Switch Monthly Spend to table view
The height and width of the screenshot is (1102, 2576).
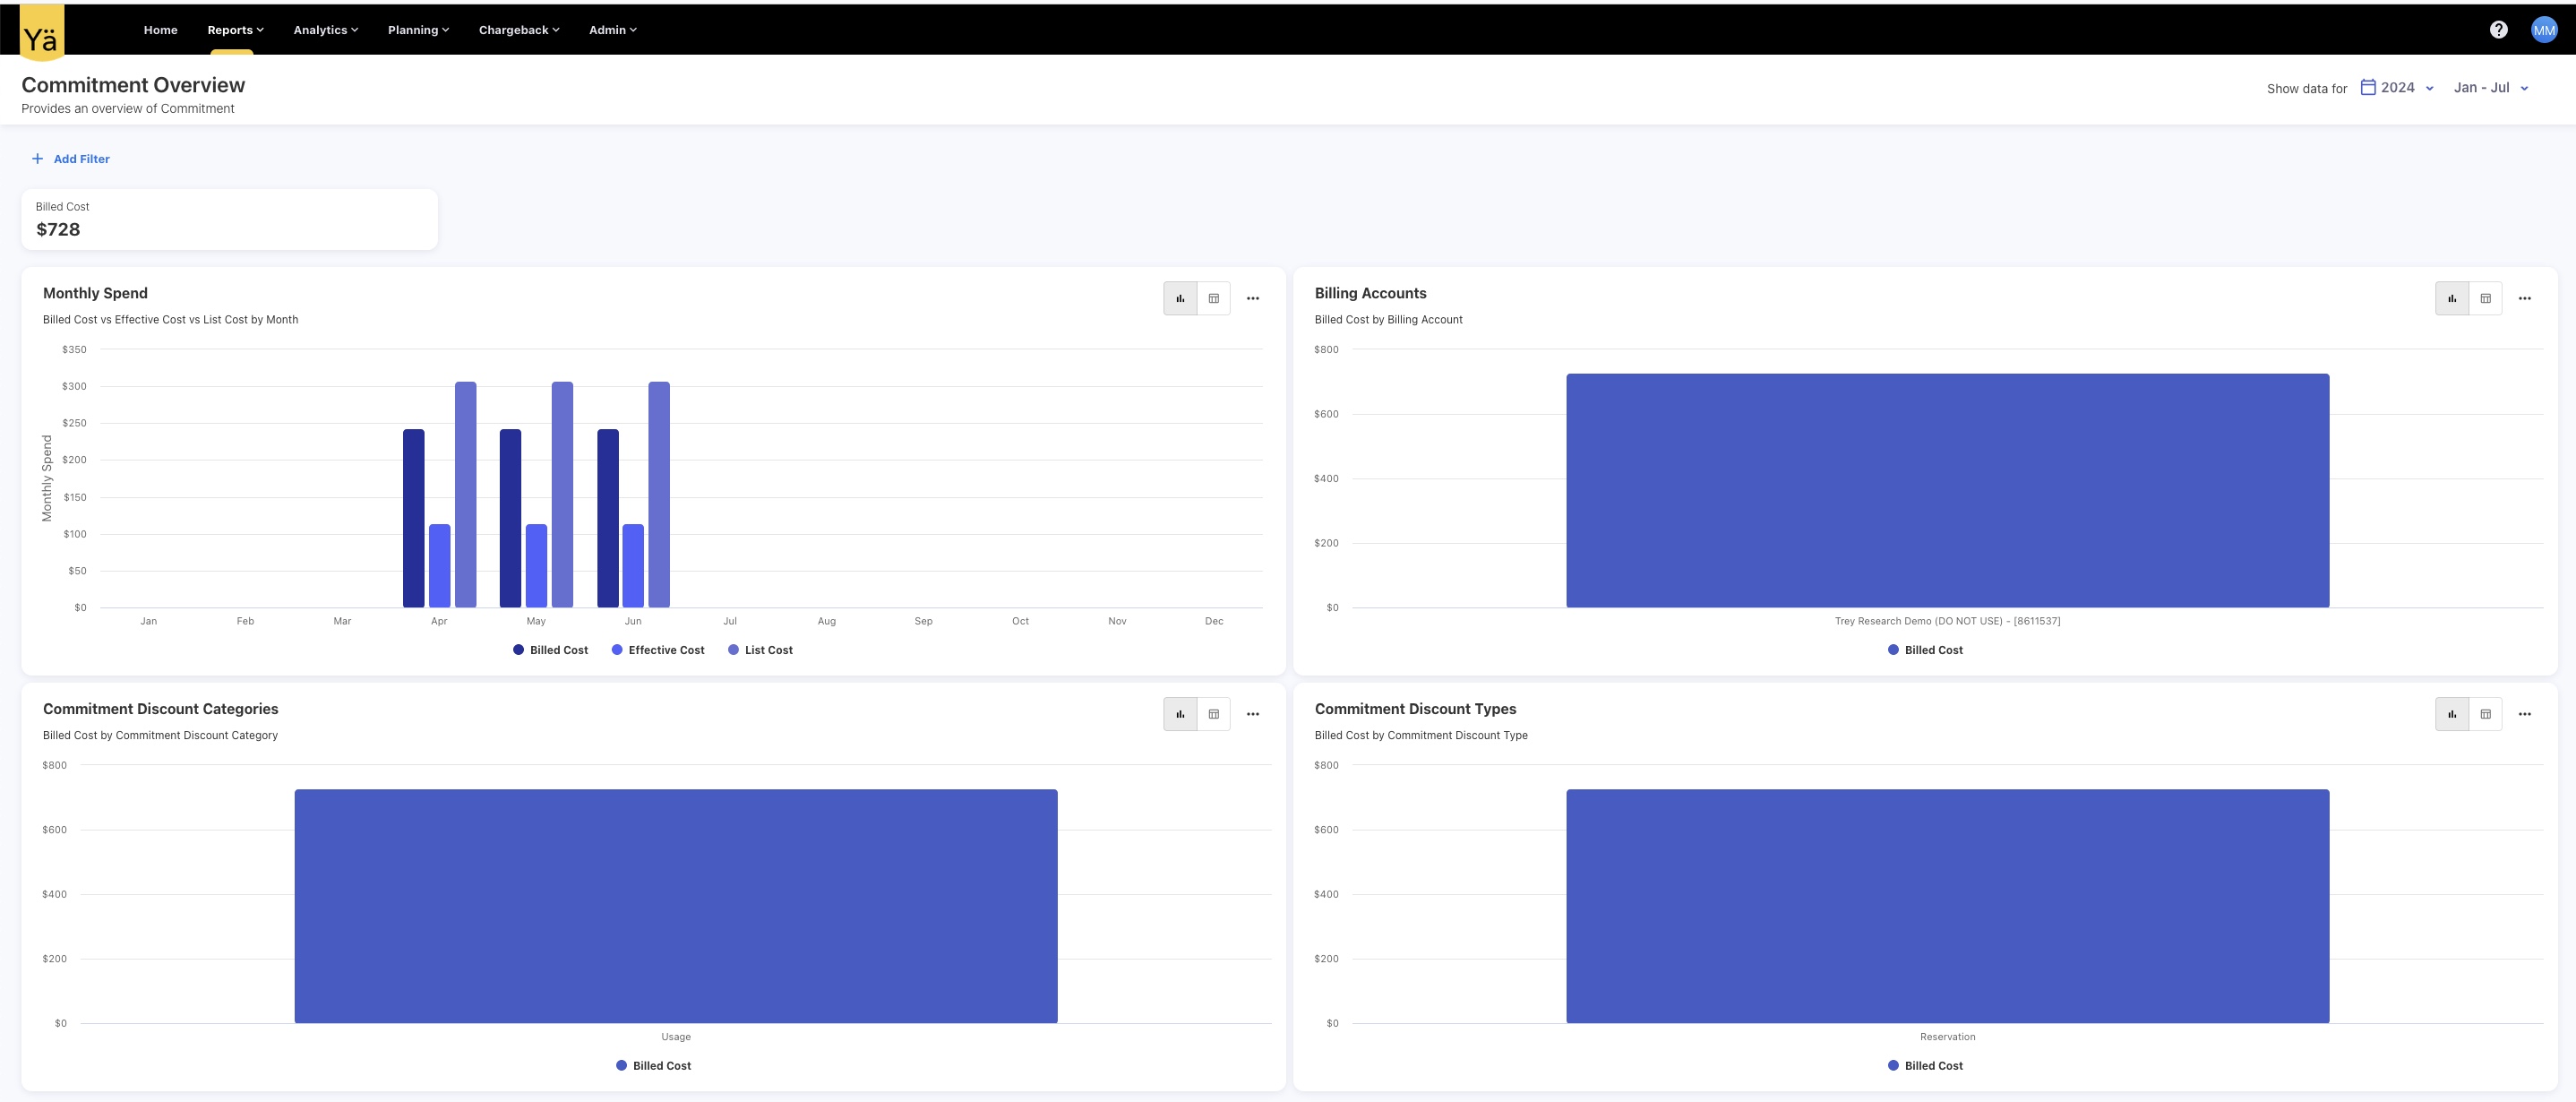(1213, 298)
